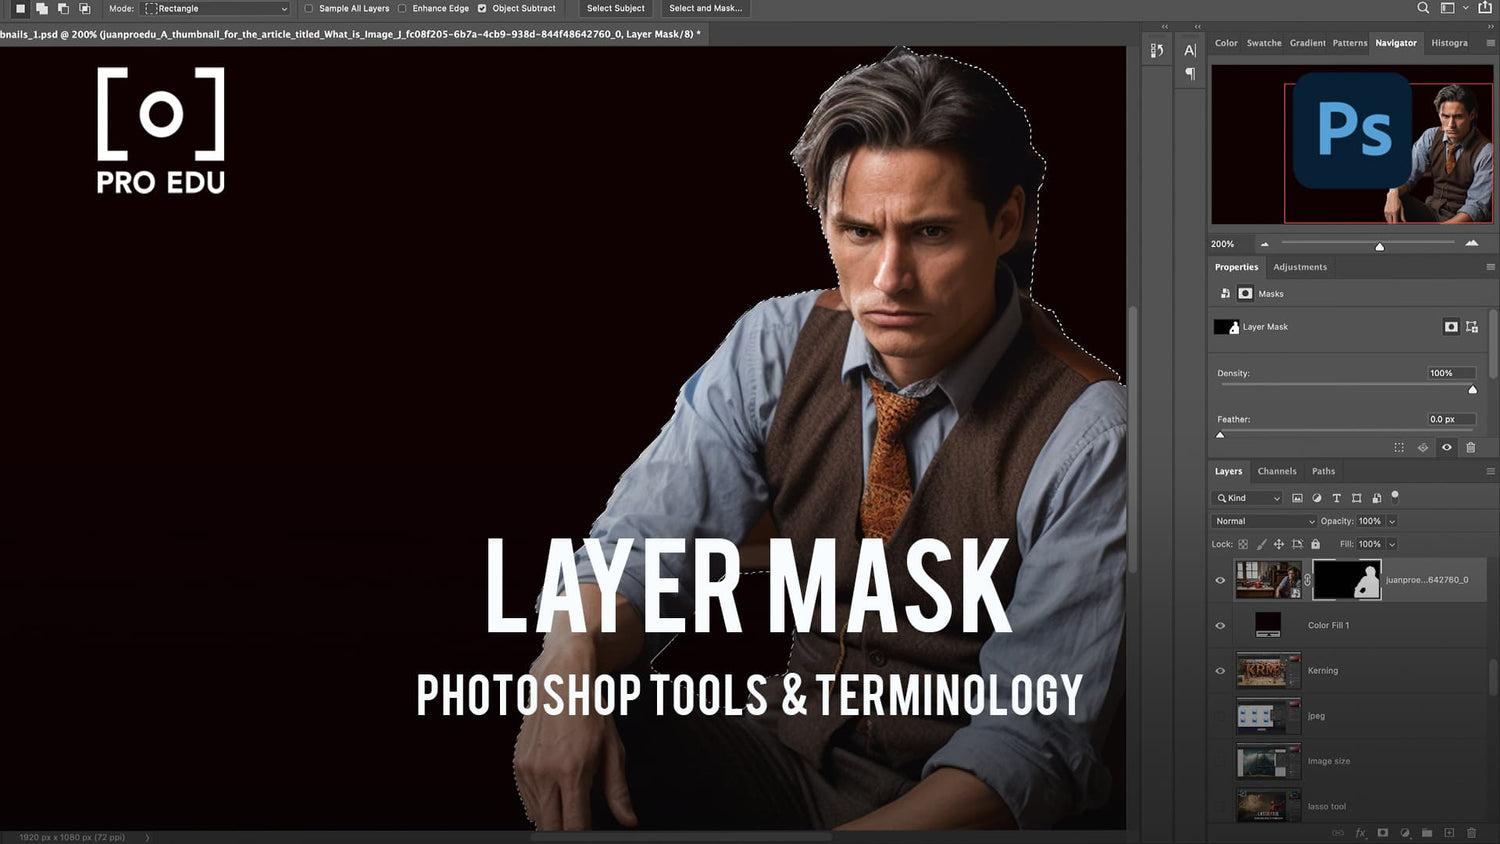The width and height of the screenshot is (1500, 844).
Task: Click the invert mask eye icon in Properties
Action: 1446,447
